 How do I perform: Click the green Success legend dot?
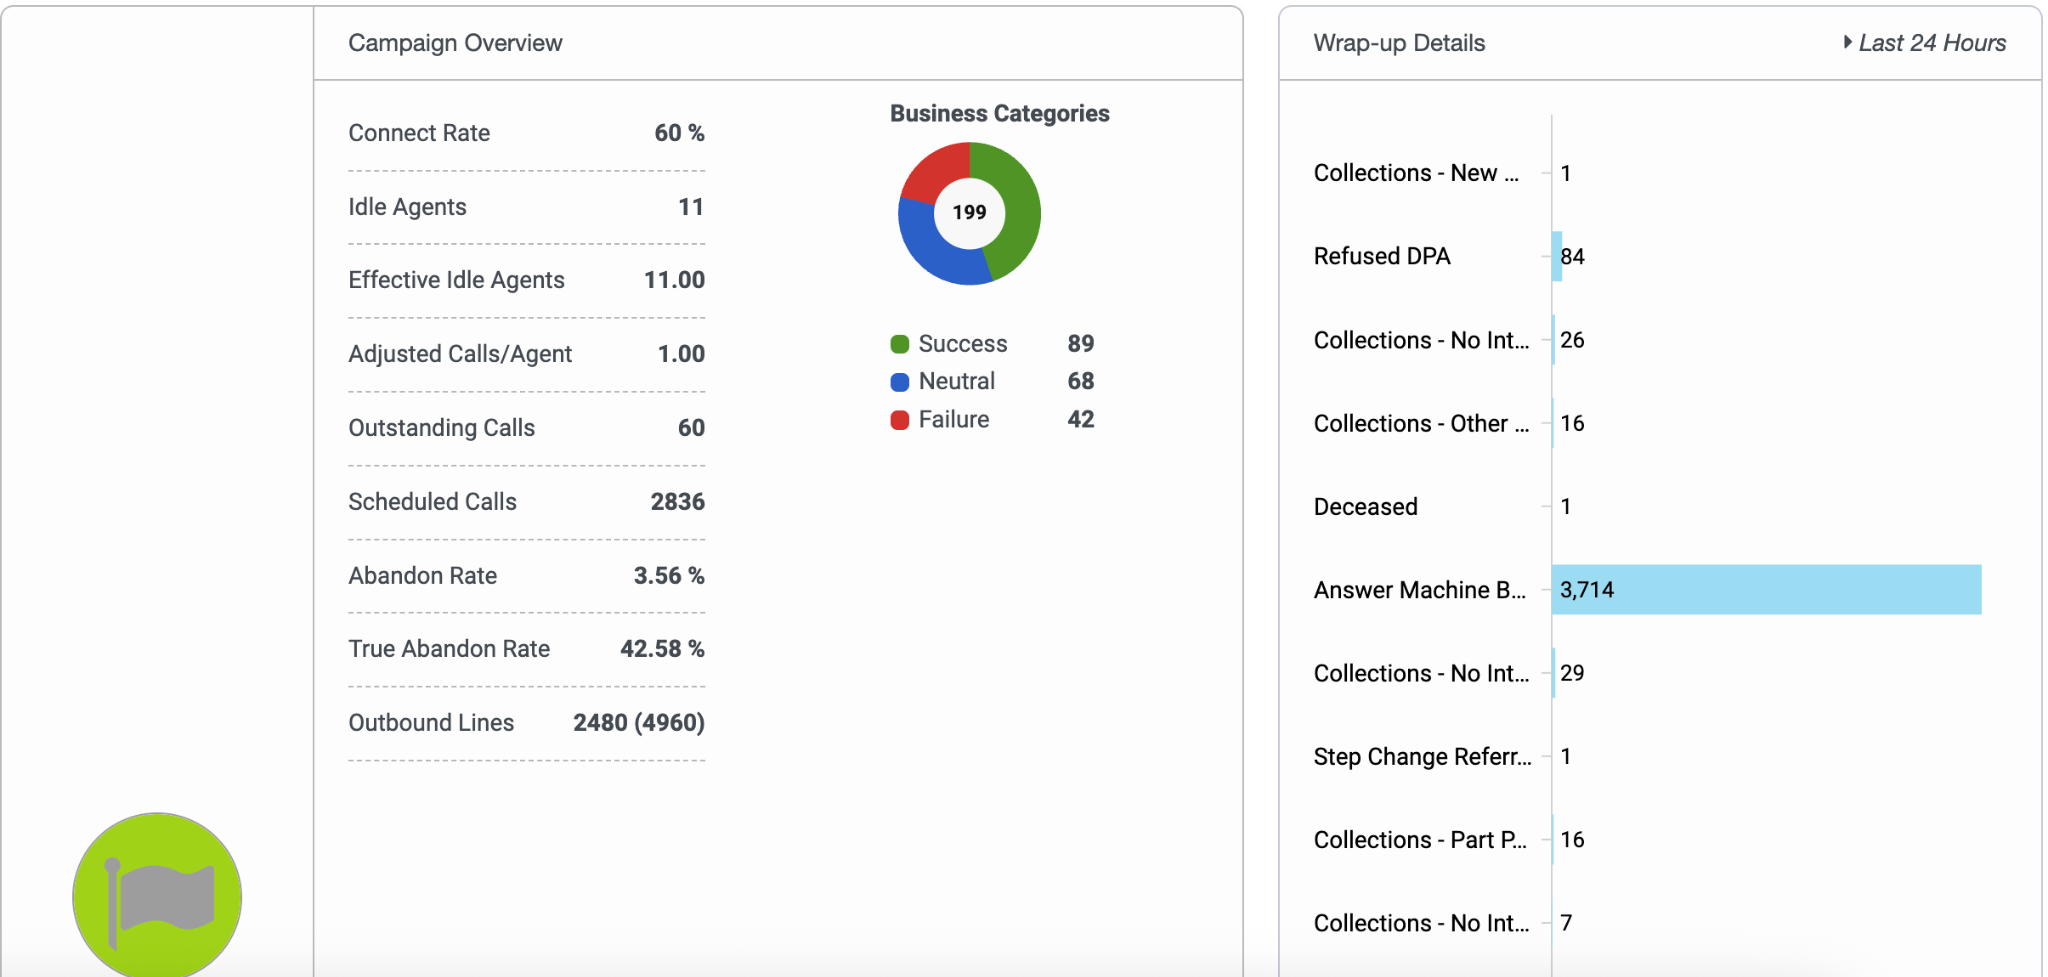tap(900, 344)
